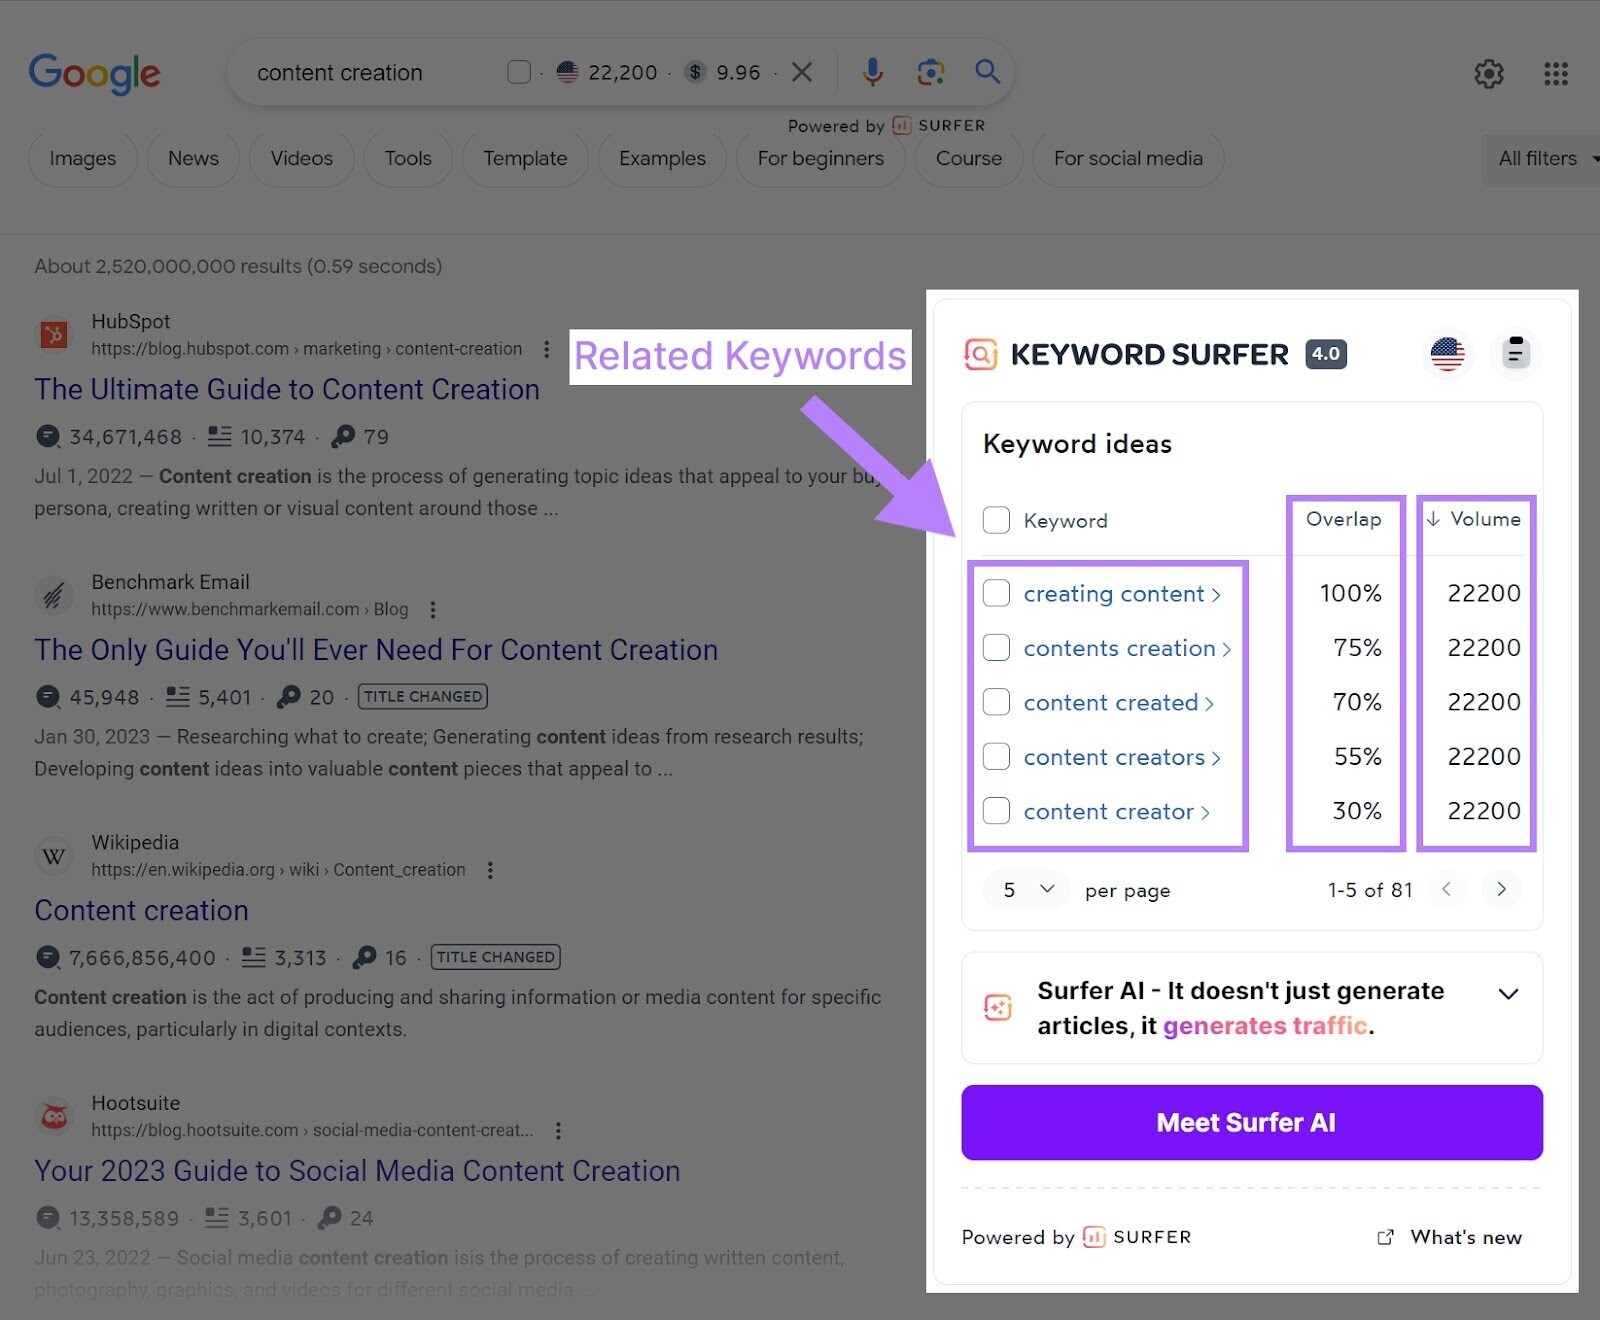Check the 'creating content' keyword checkbox
The height and width of the screenshot is (1320, 1600).
point(996,593)
